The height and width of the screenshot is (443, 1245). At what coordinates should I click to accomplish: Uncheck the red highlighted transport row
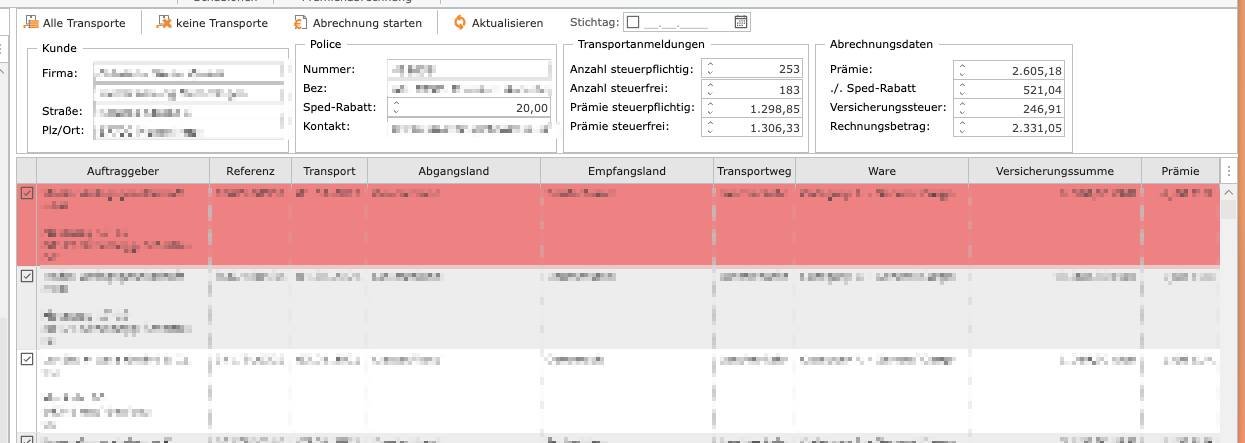[27, 194]
